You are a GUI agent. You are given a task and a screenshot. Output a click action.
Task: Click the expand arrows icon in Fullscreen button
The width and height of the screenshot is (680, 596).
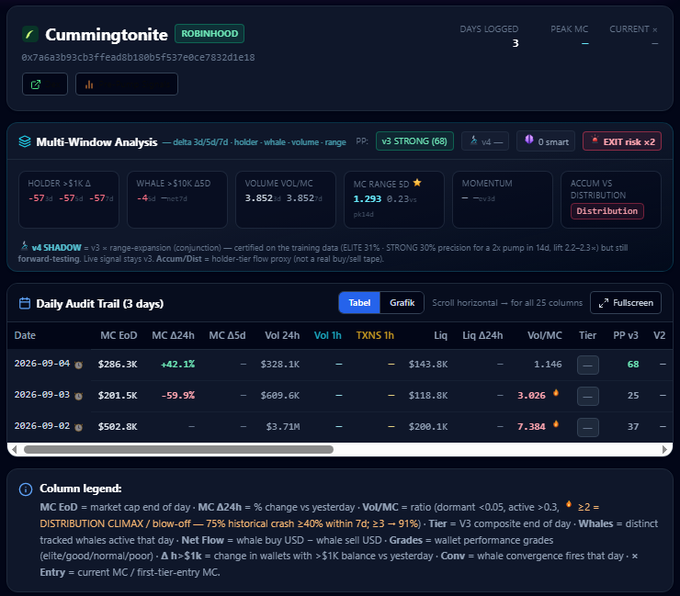click(603, 303)
